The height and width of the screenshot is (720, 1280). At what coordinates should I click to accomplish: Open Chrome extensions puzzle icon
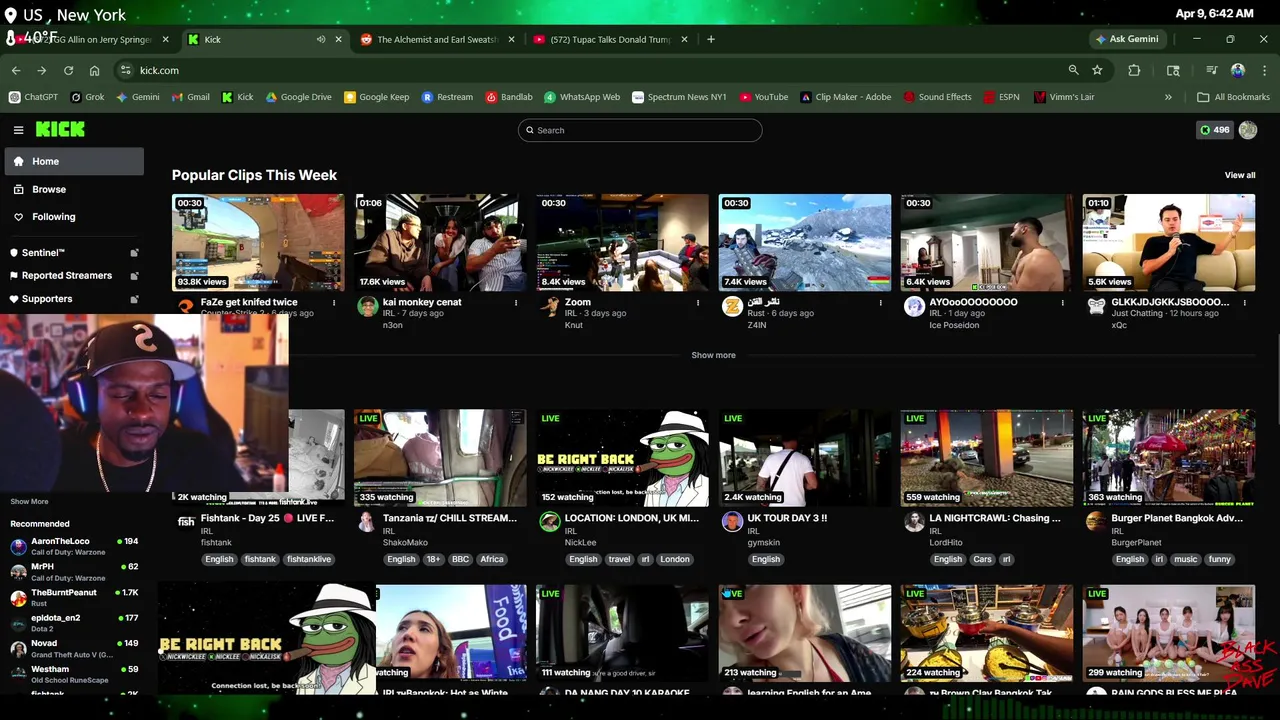coord(1134,70)
